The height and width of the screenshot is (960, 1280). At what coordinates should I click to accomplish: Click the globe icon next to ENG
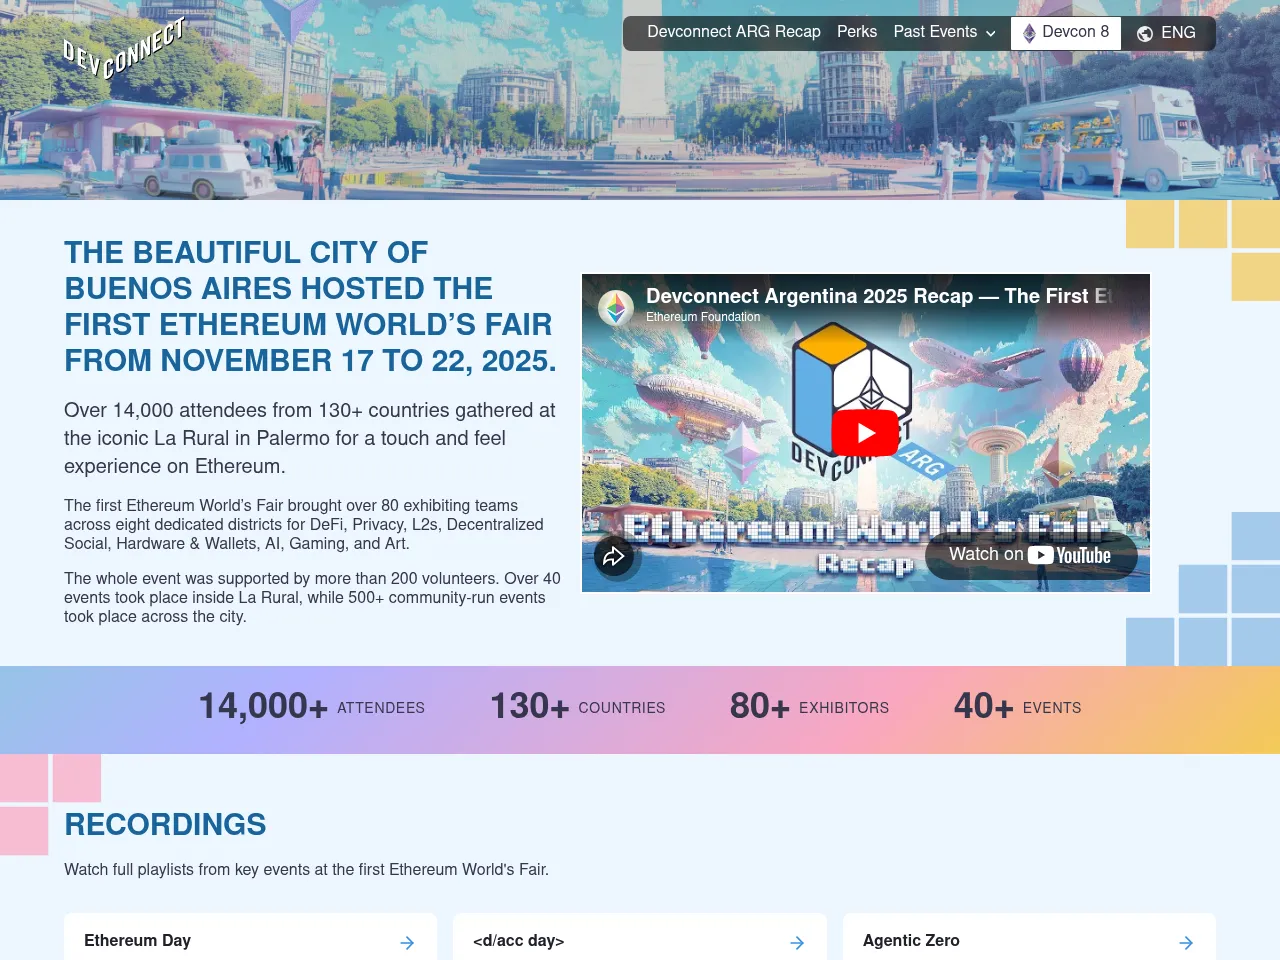point(1144,33)
